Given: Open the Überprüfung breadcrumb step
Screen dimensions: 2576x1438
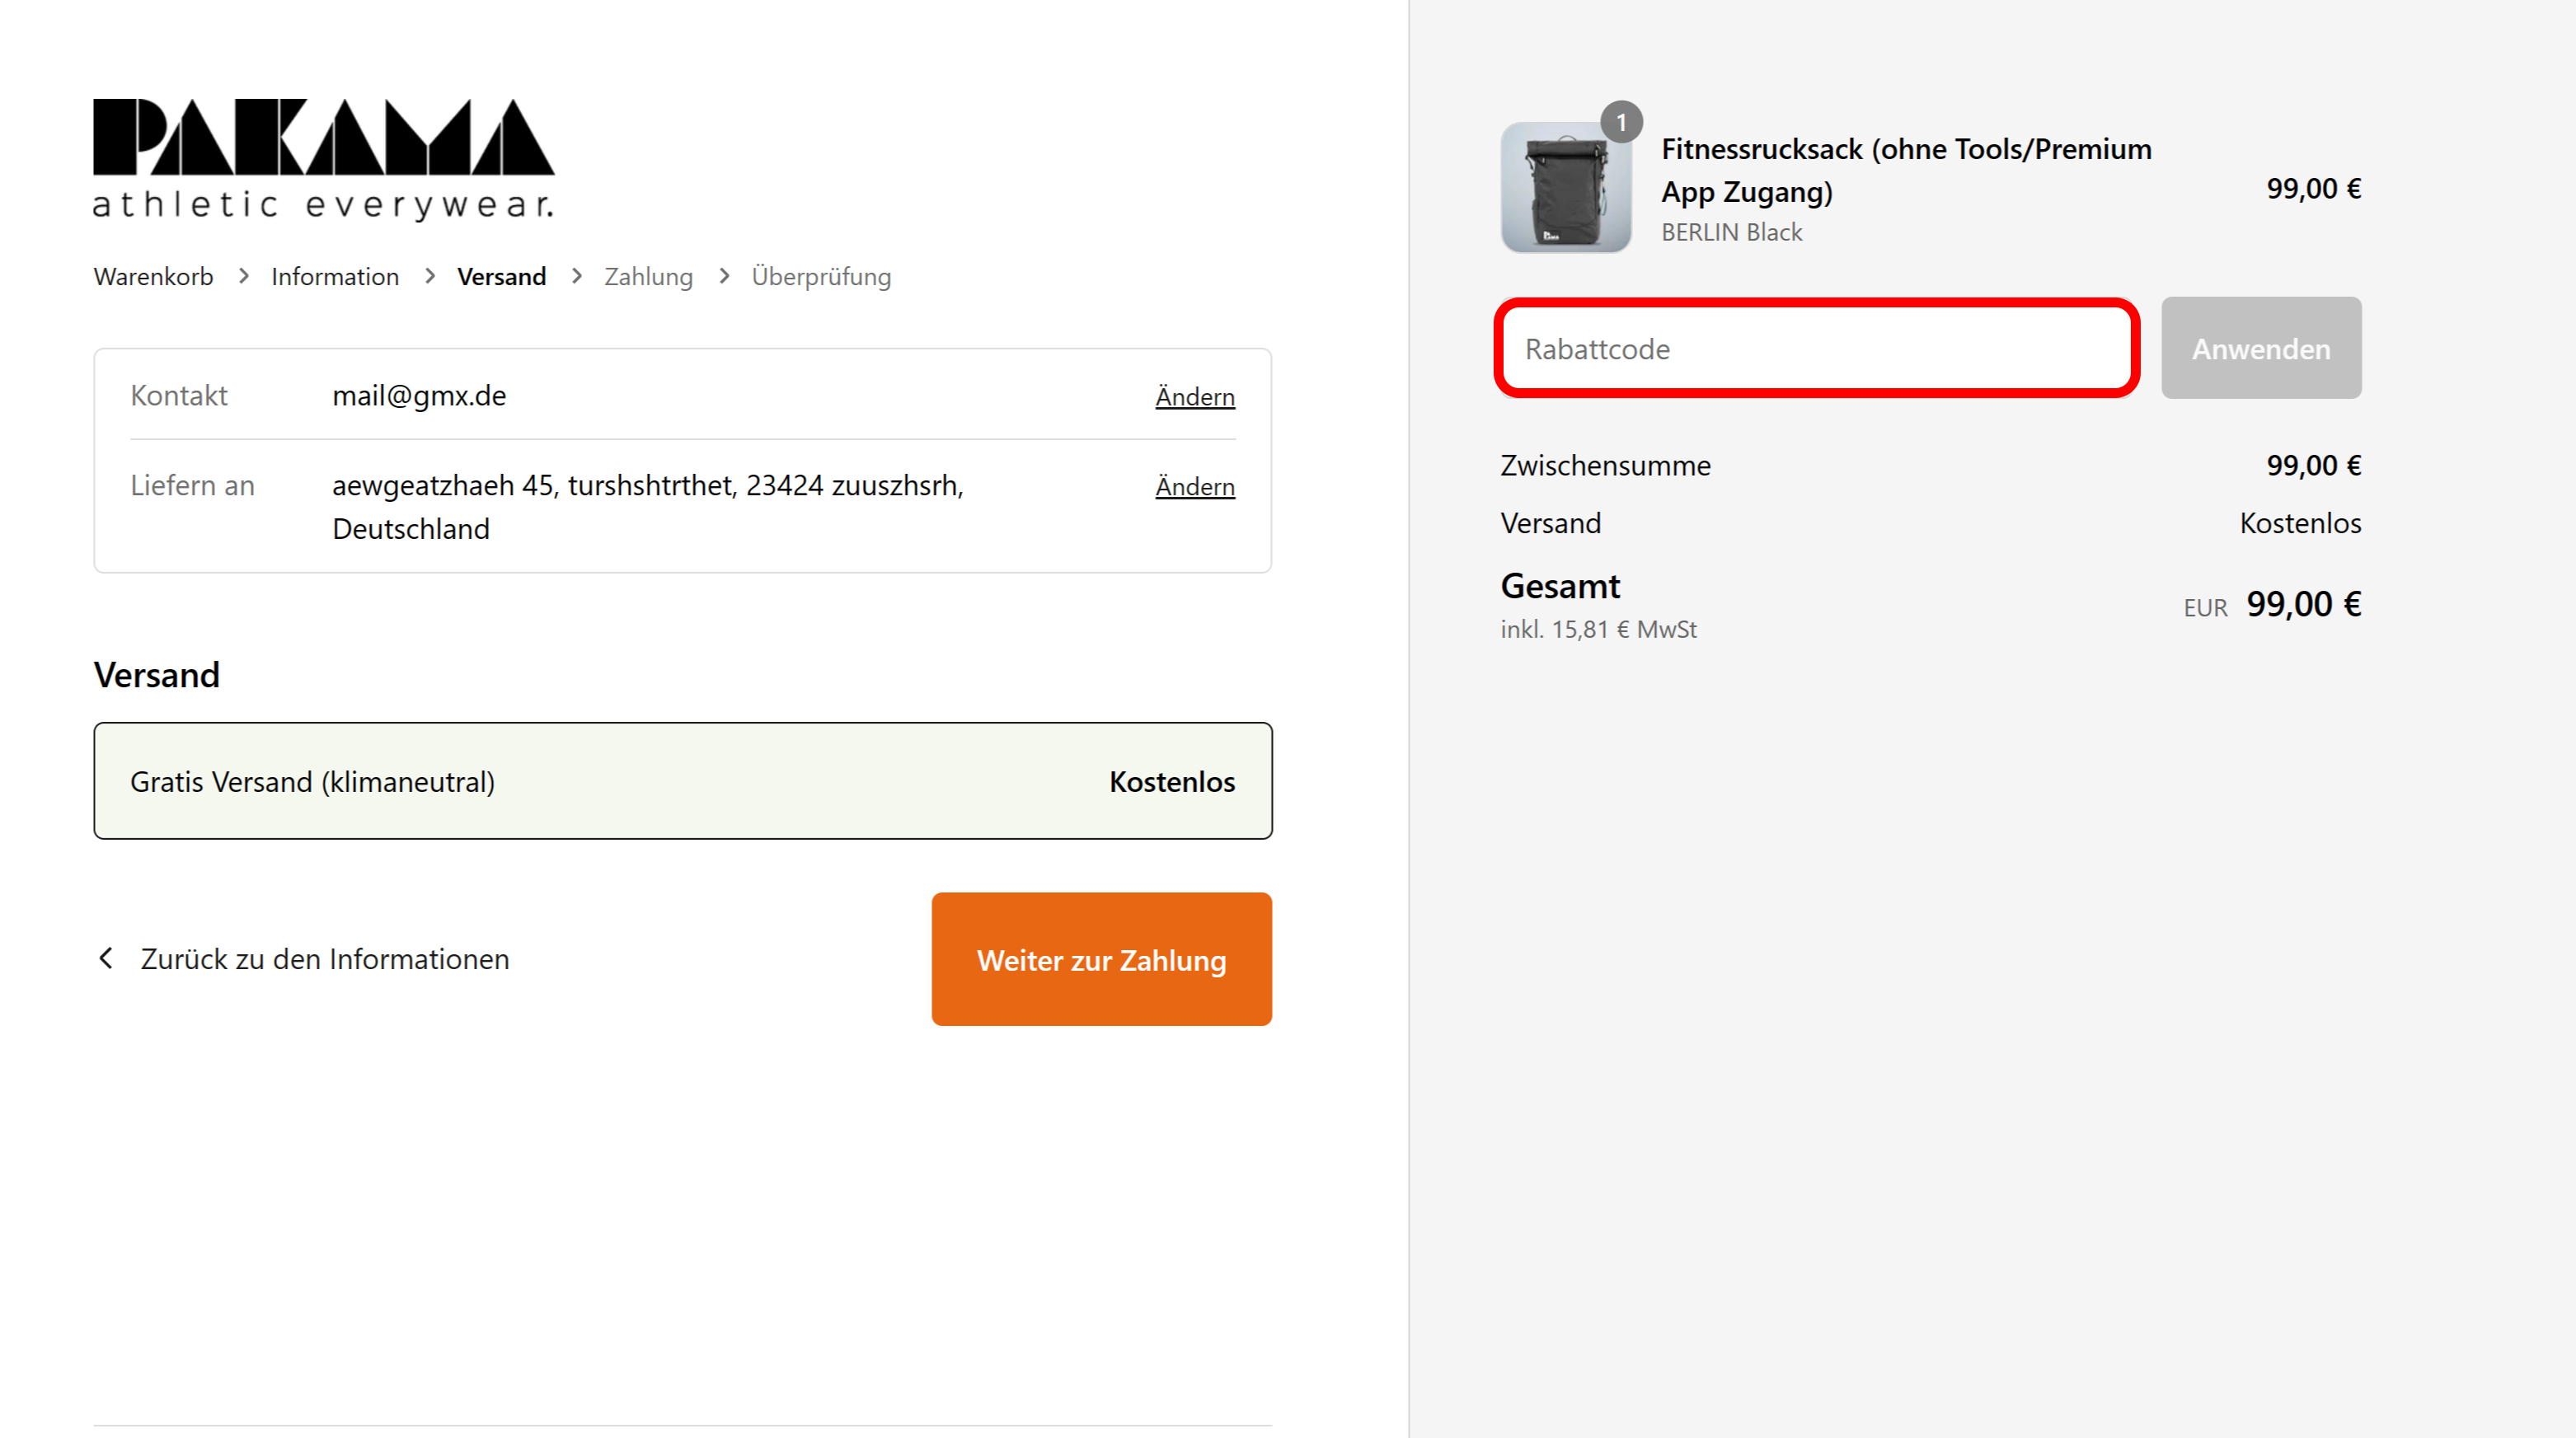Looking at the screenshot, I should tap(821, 276).
